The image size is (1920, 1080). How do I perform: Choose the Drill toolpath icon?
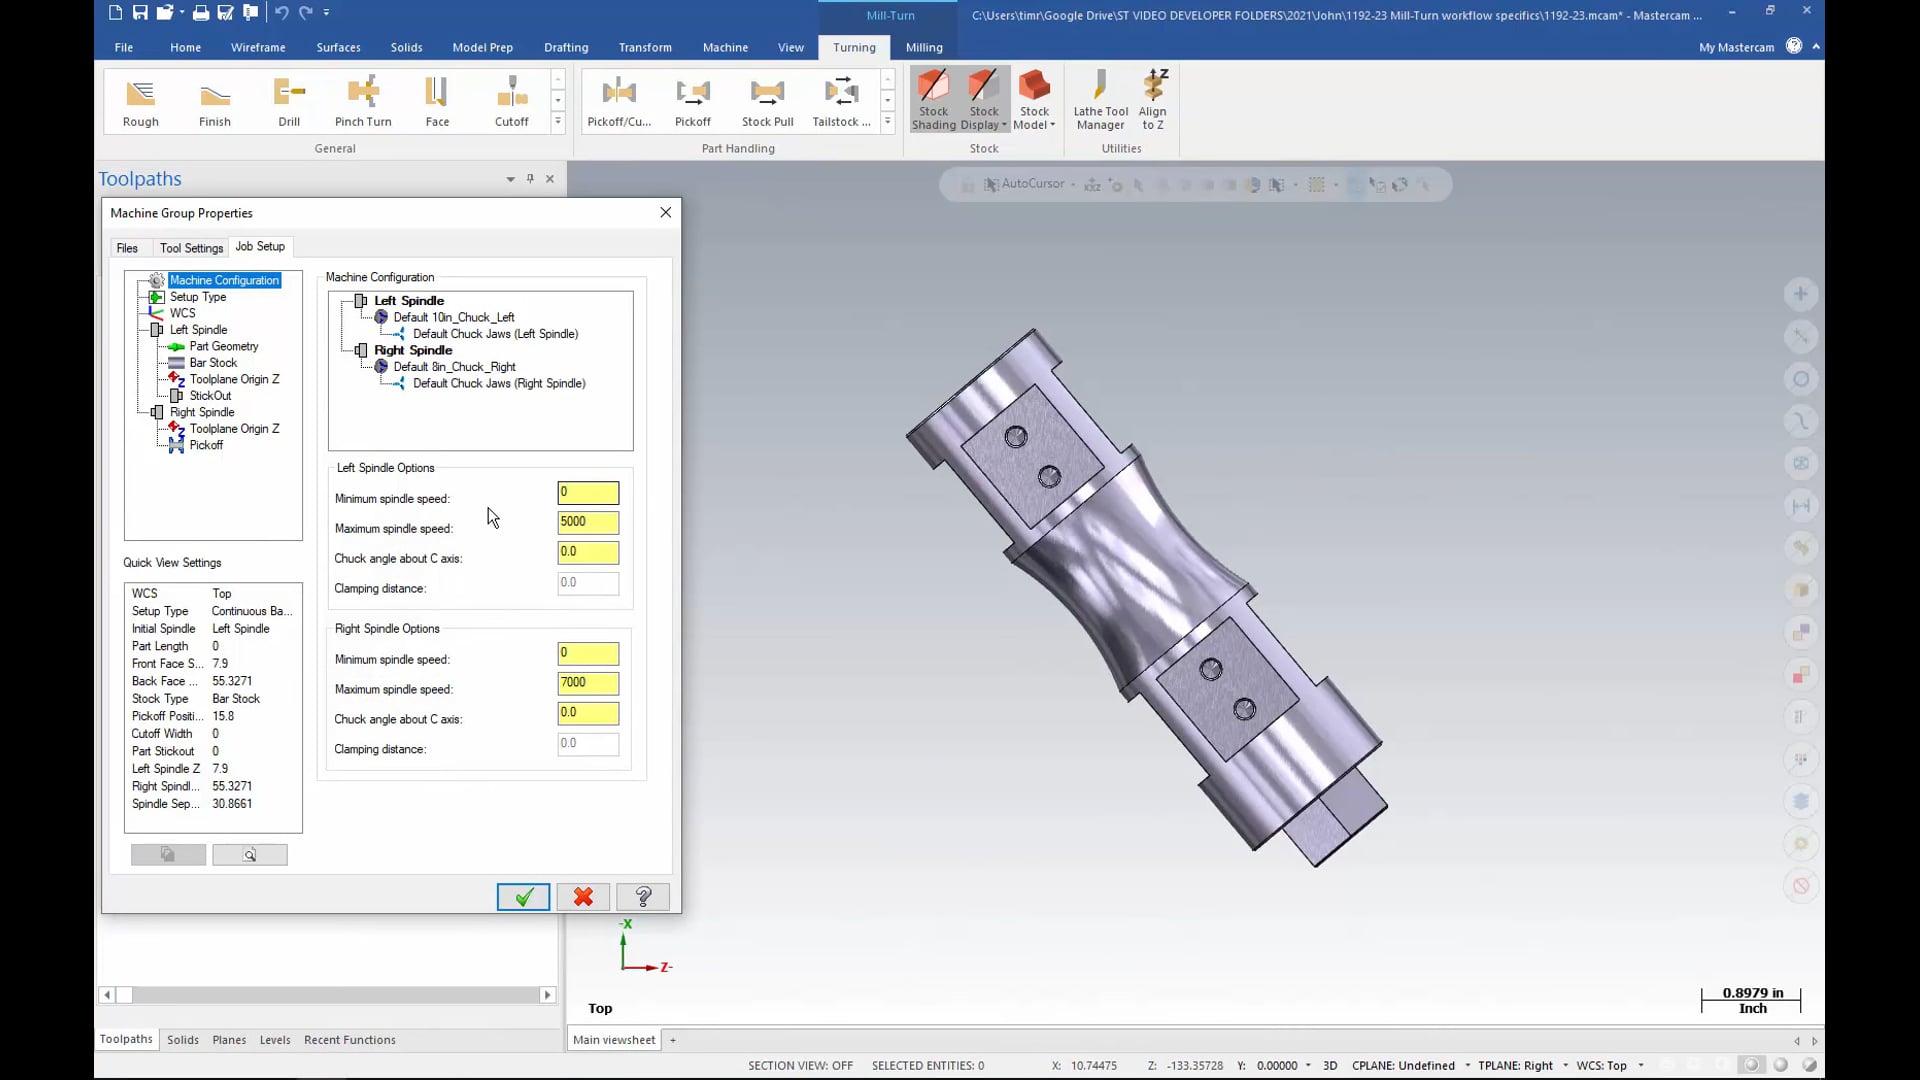[289, 101]
